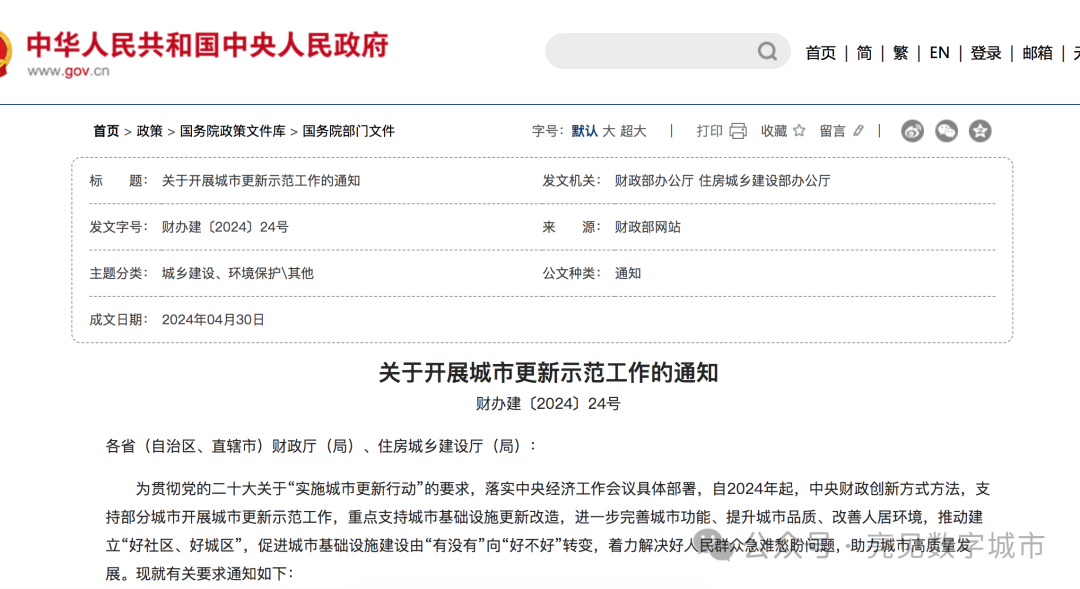Click the search magnifier icon

coord(766,51)
